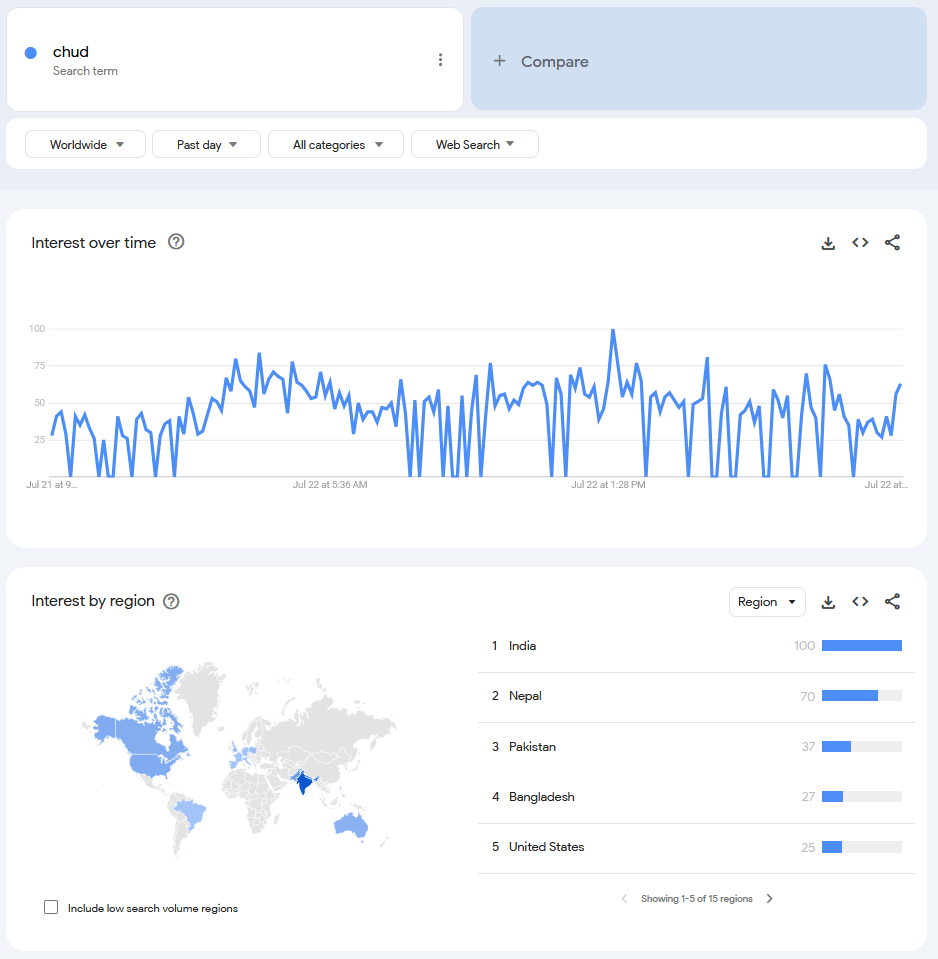The image size is (938, 959).
Task: Open the Past day time range dropdown
Action: click(206, 144)
